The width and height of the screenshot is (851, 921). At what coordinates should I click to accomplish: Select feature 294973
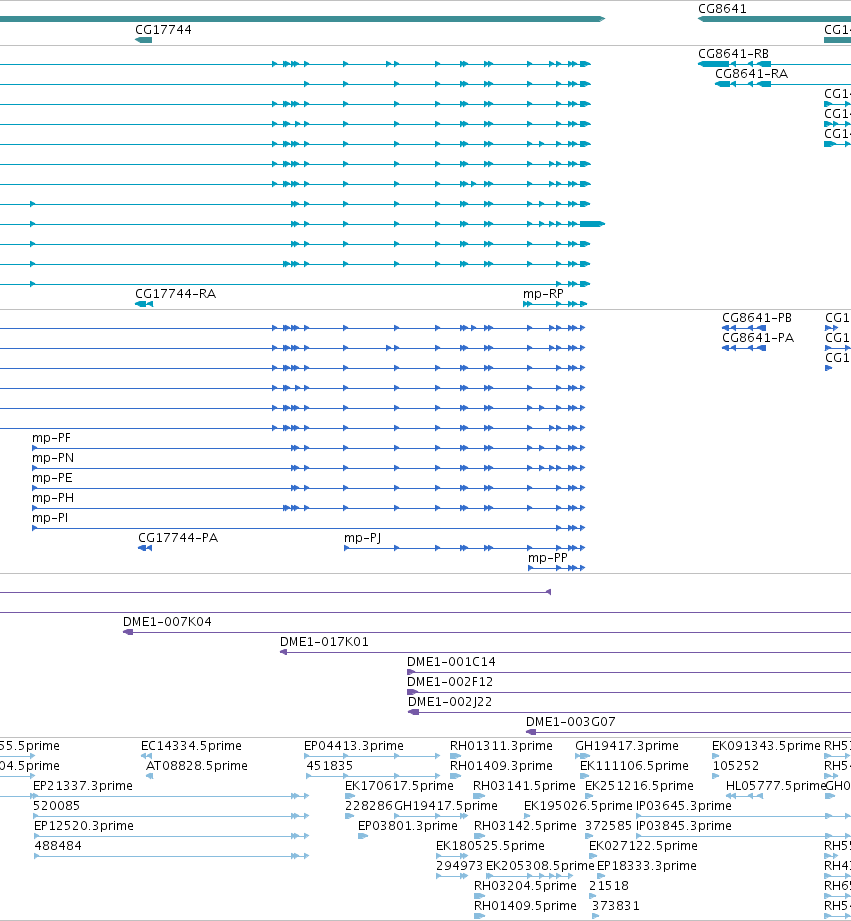(x=459, y=866)
